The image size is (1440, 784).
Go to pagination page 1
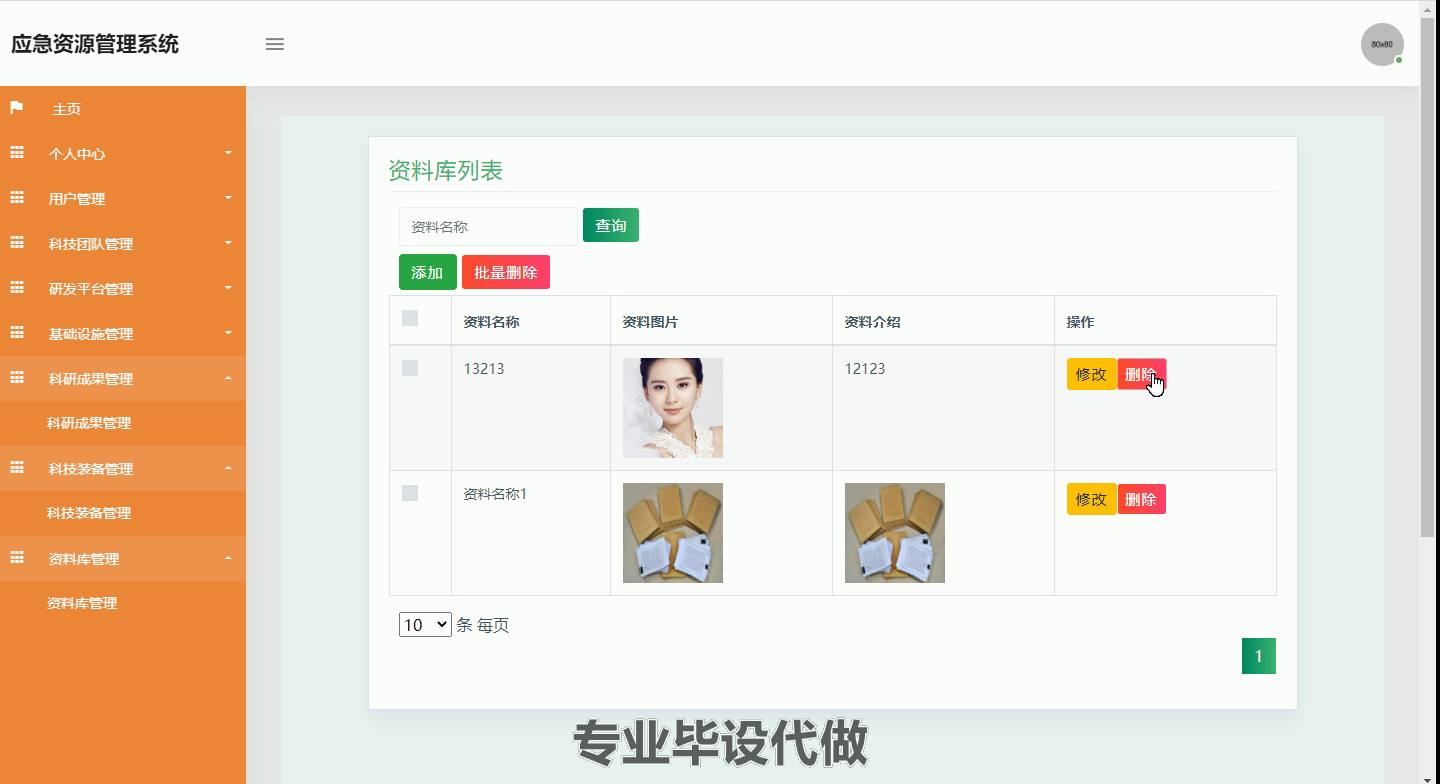[1259, 656]
